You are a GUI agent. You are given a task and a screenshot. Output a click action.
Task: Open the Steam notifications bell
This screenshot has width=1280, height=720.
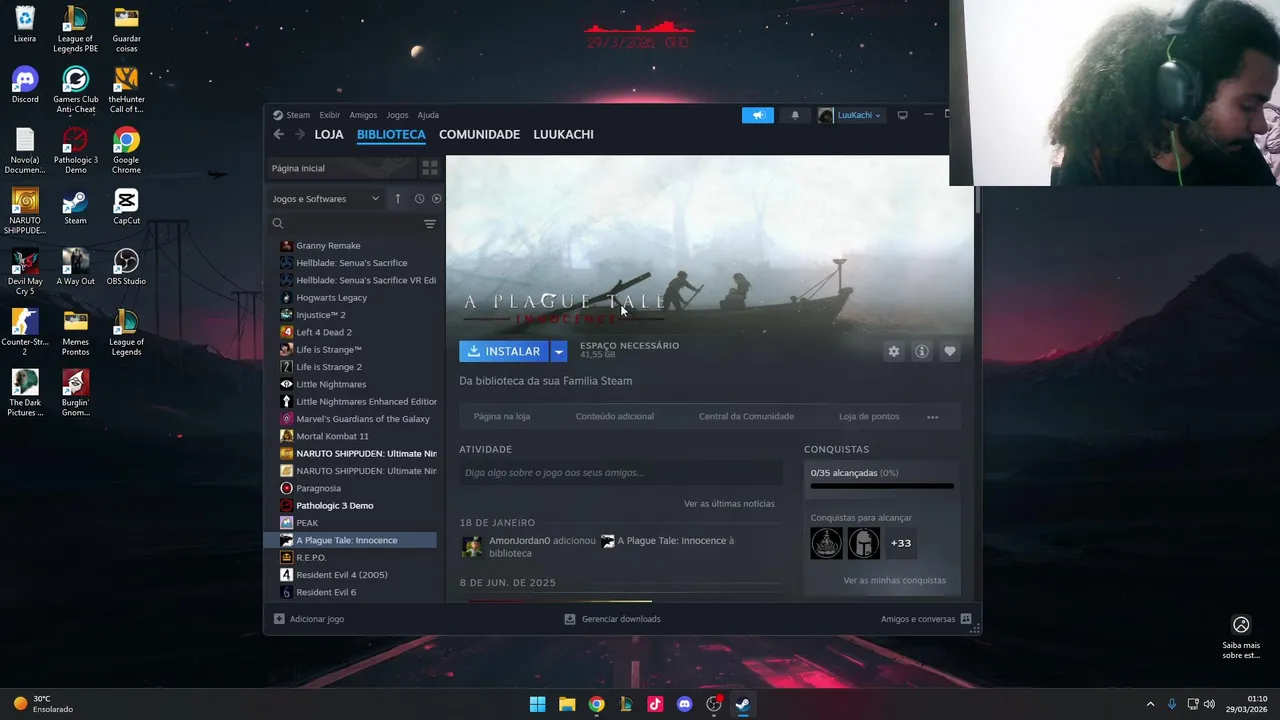point(795,115)
